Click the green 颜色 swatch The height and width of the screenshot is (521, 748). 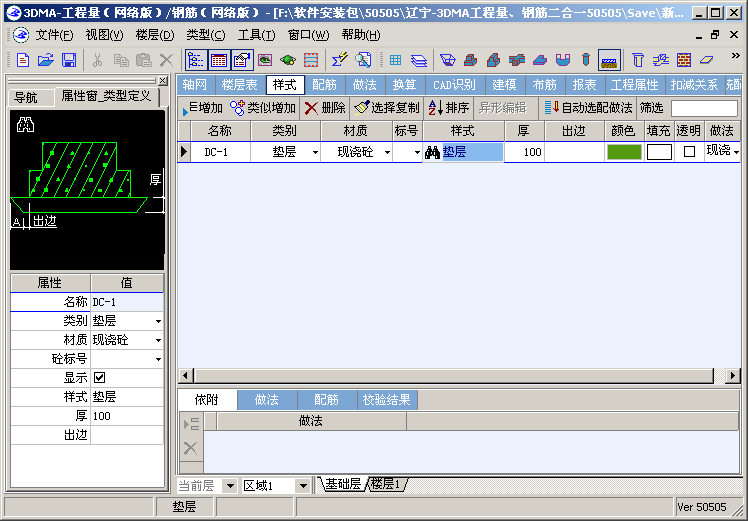tap(624, 152)
